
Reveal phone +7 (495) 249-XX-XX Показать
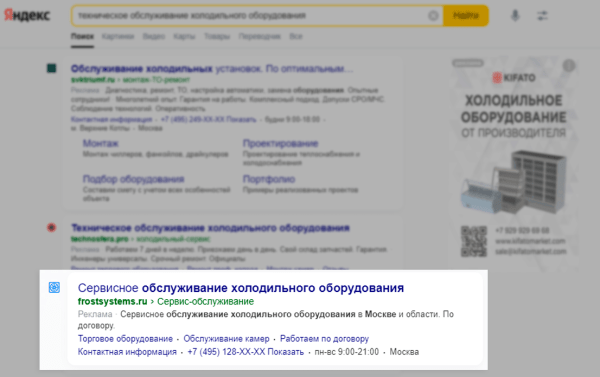pos(209,119)
